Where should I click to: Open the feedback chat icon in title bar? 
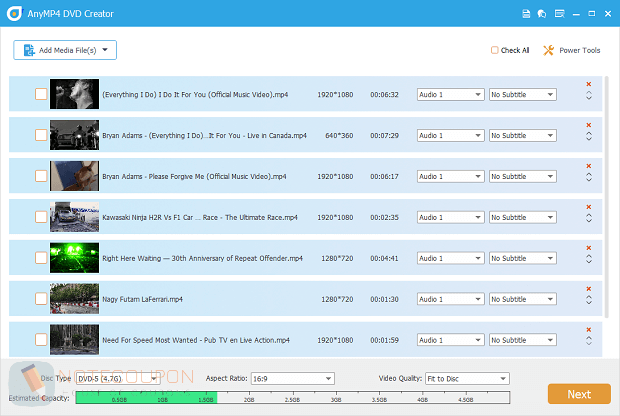pyautogui.click(x=542, y=14)
